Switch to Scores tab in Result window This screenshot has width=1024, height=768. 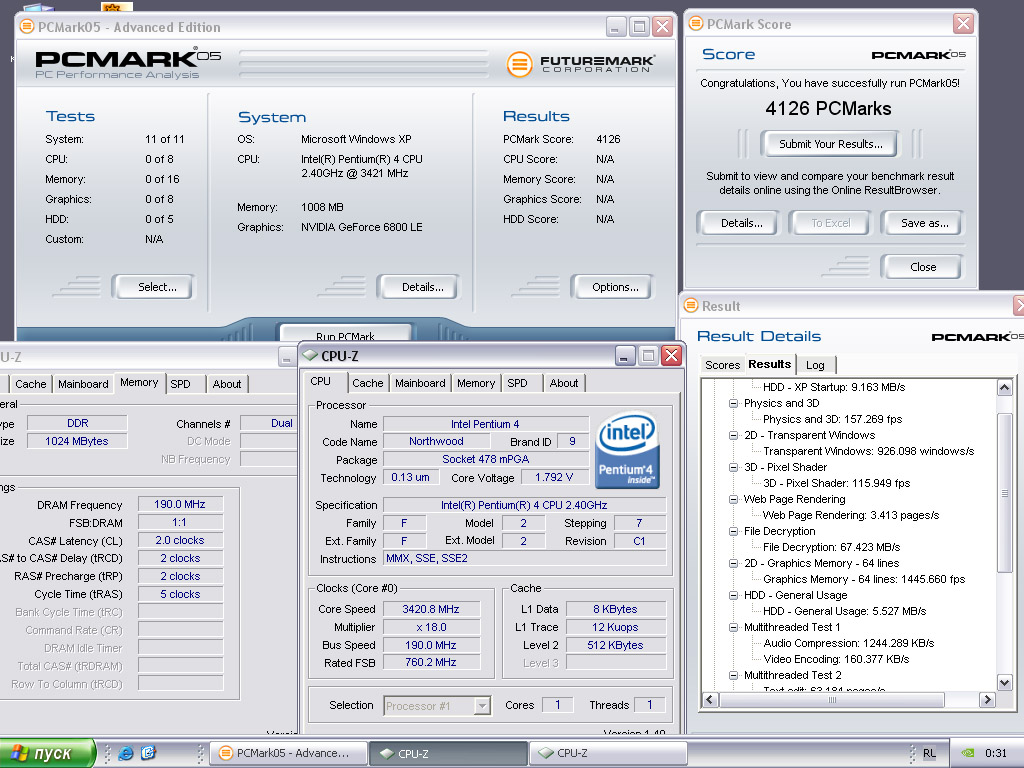pyautogui.click(x=722, y=365)
